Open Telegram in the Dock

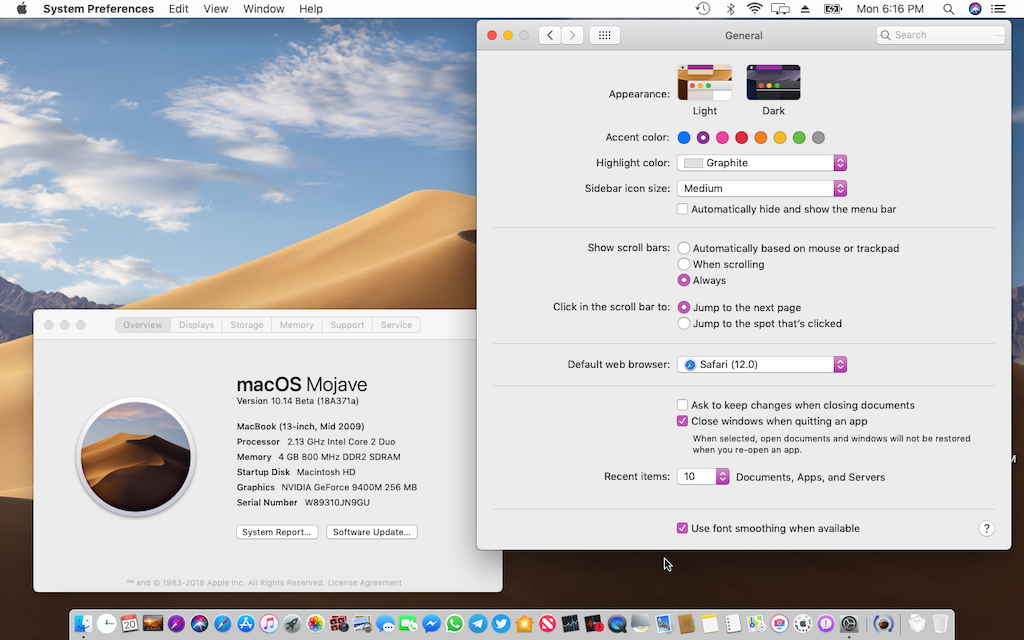[x=478, y=624]
